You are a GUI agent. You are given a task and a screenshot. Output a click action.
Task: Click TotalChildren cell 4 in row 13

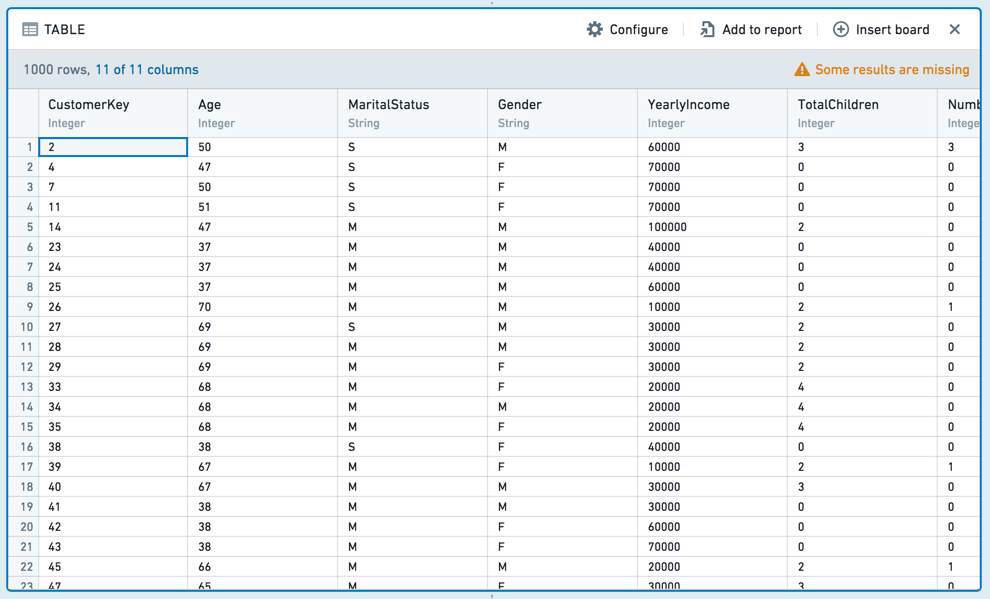862,387
